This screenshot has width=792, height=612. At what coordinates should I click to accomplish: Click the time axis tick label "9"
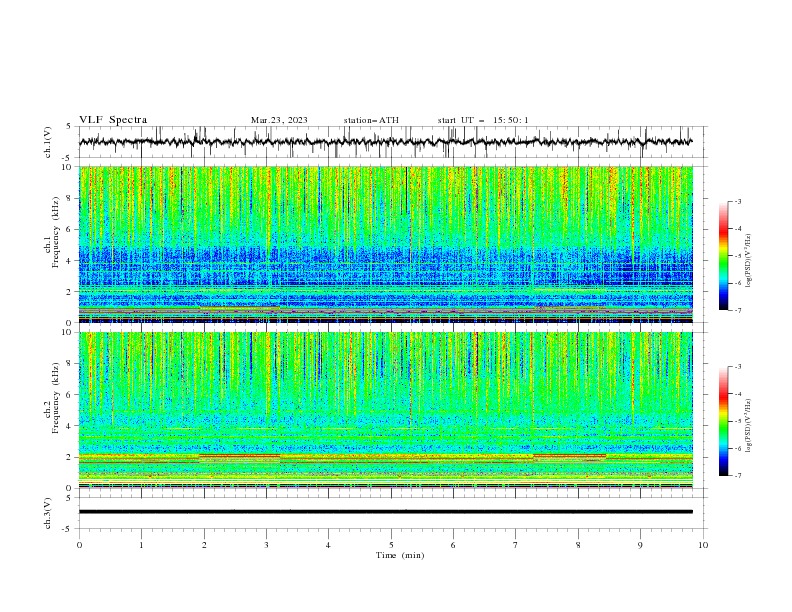640,545
